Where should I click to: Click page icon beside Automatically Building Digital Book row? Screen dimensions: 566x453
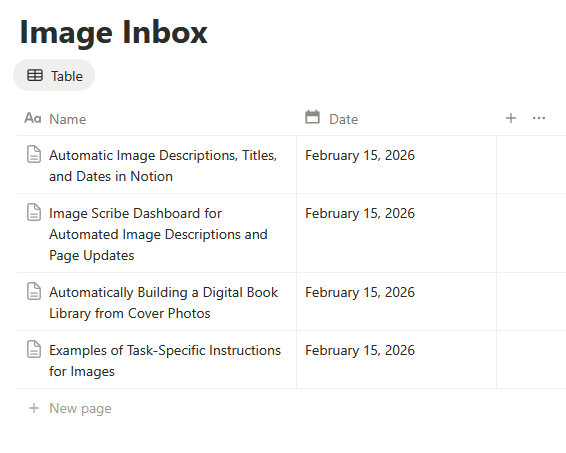tap(34, 291)
